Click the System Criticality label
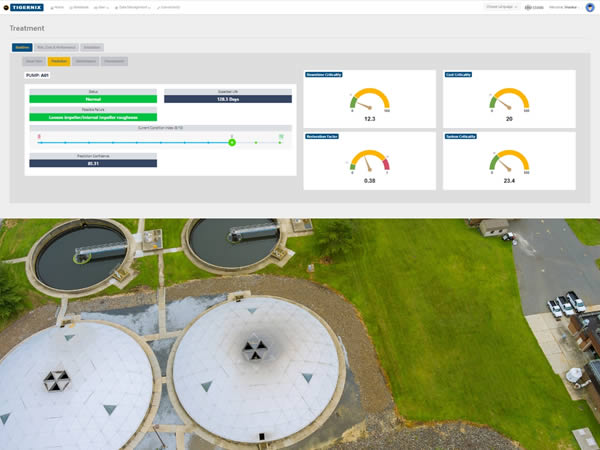600x450 pixels. pos(460,136)
